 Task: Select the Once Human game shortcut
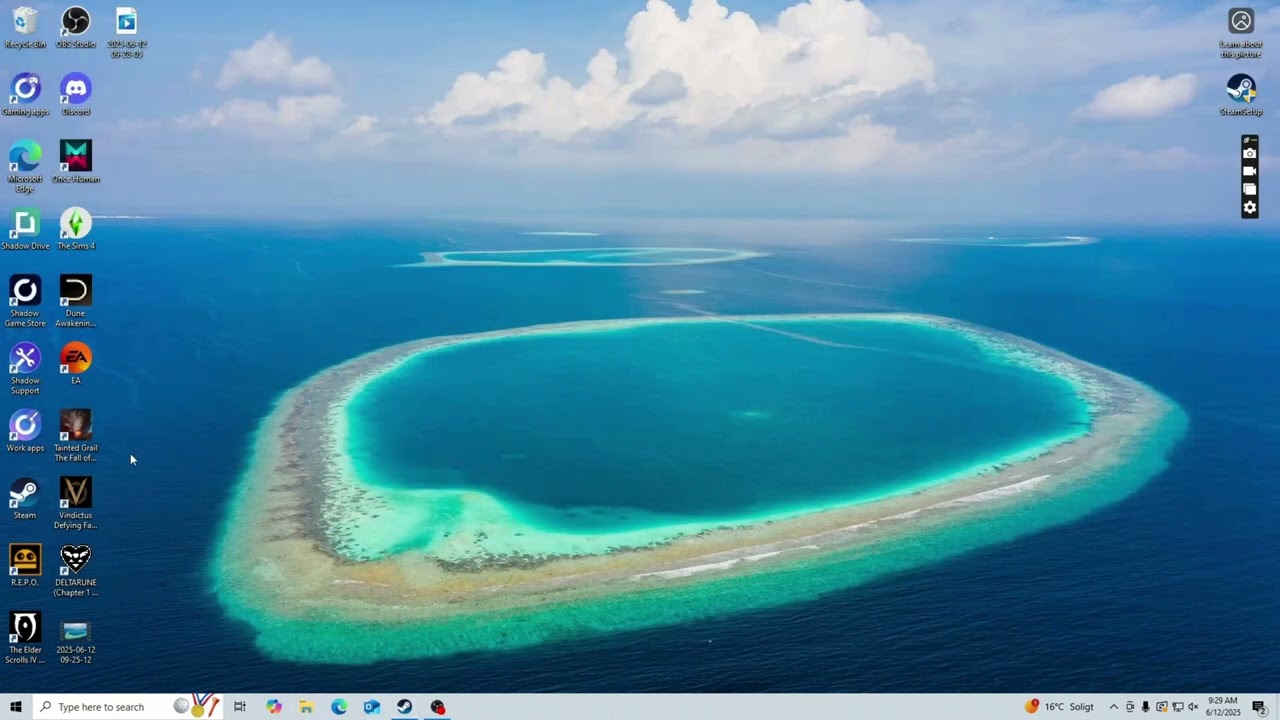pyautogui.click(x=76, y=161)
